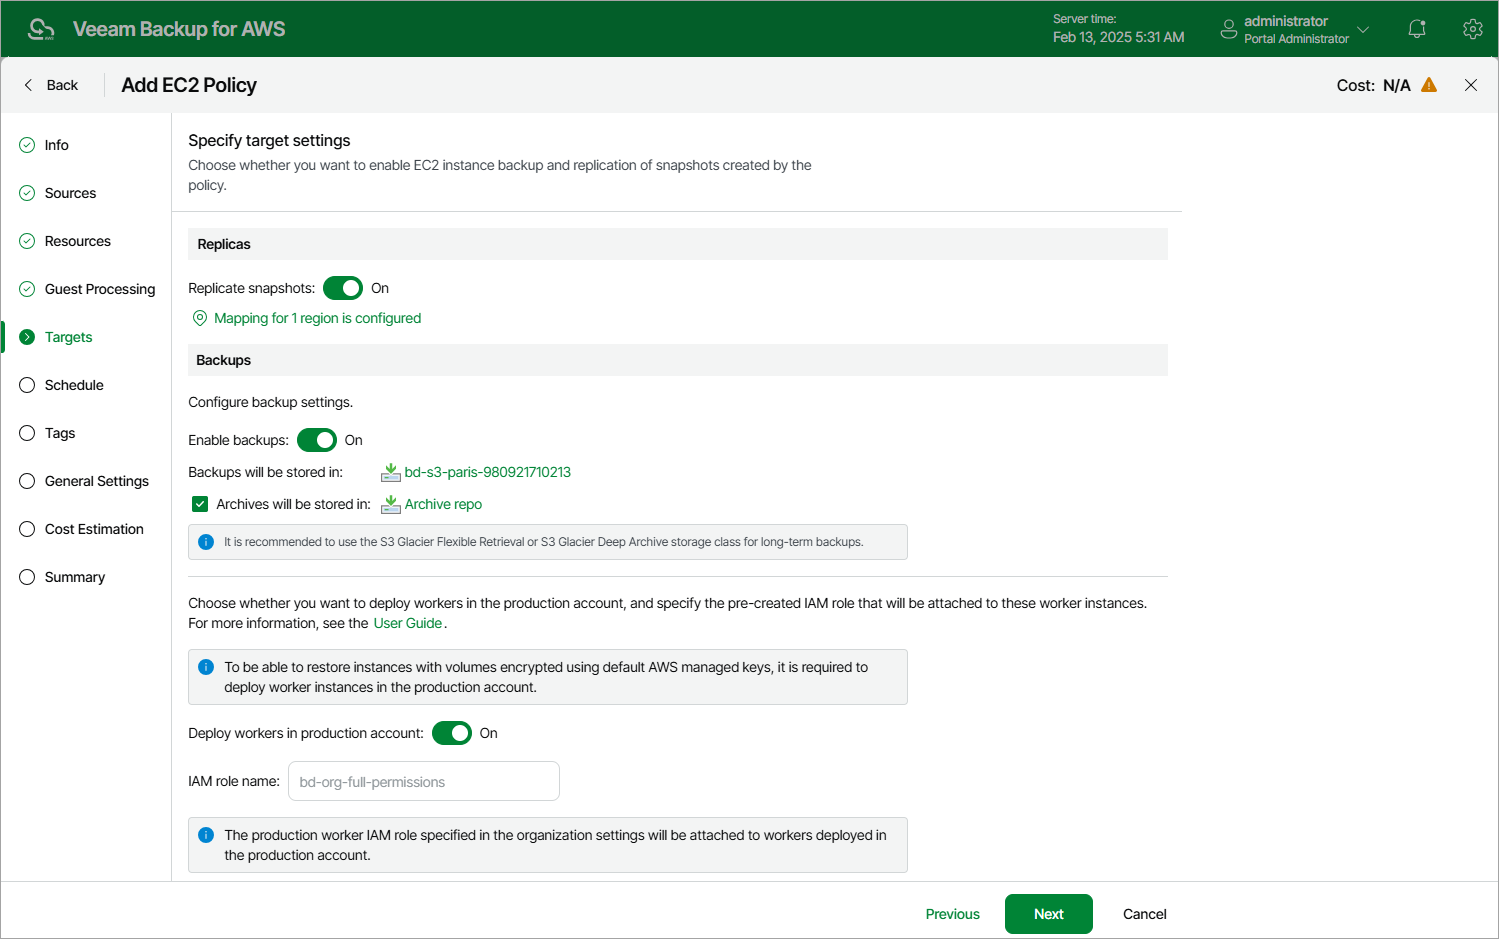Click the IAM role name field
This screenshot has width=1499, height=939.
coord(424,781)
